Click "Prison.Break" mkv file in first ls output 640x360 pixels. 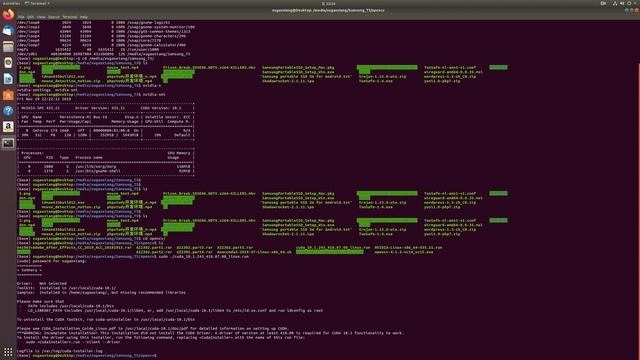tap(209, 67)
